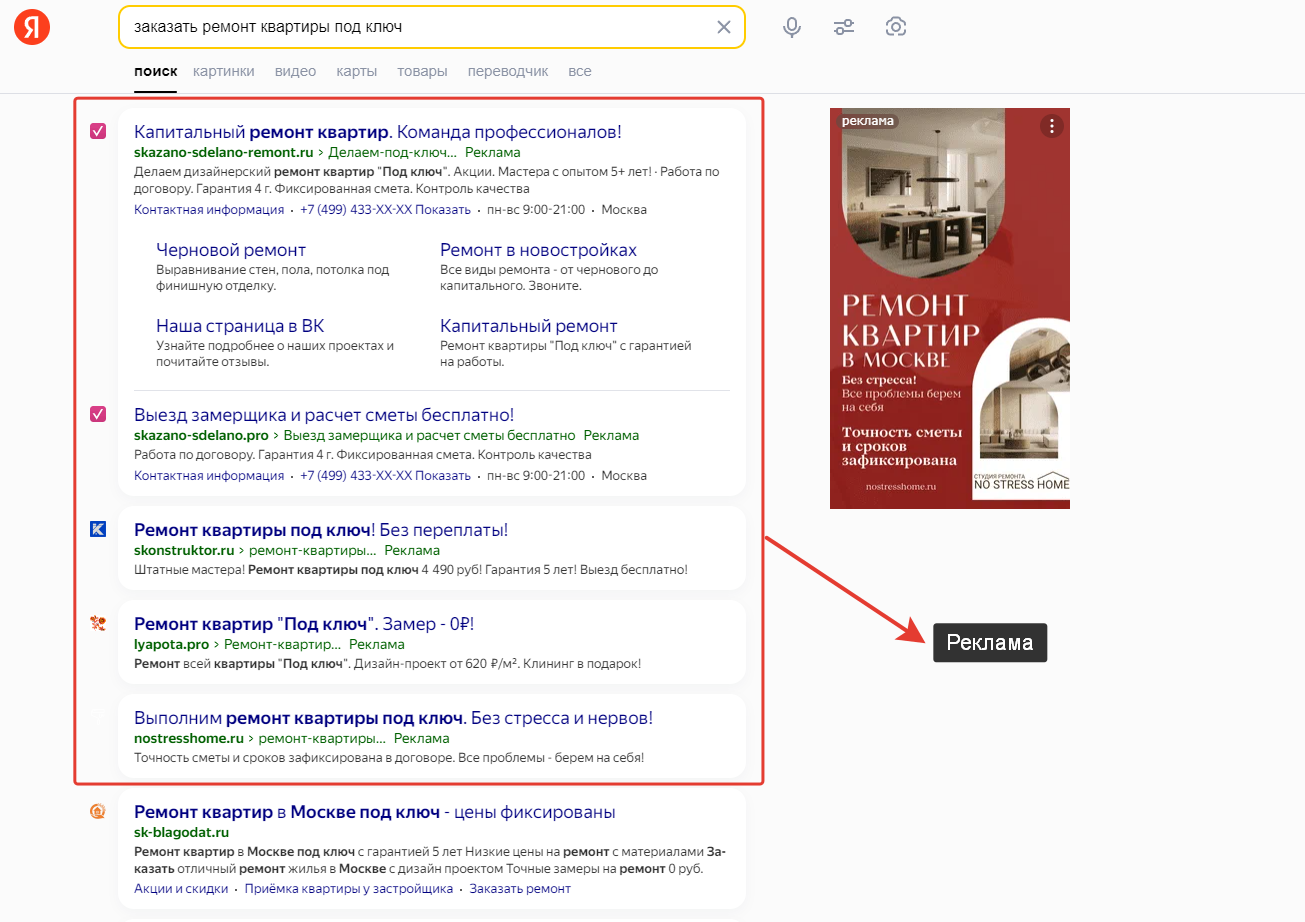Viewport: 1305px width, 922px height.
Task: Open search settings sliders icon
Action: (x=844, y=27)
